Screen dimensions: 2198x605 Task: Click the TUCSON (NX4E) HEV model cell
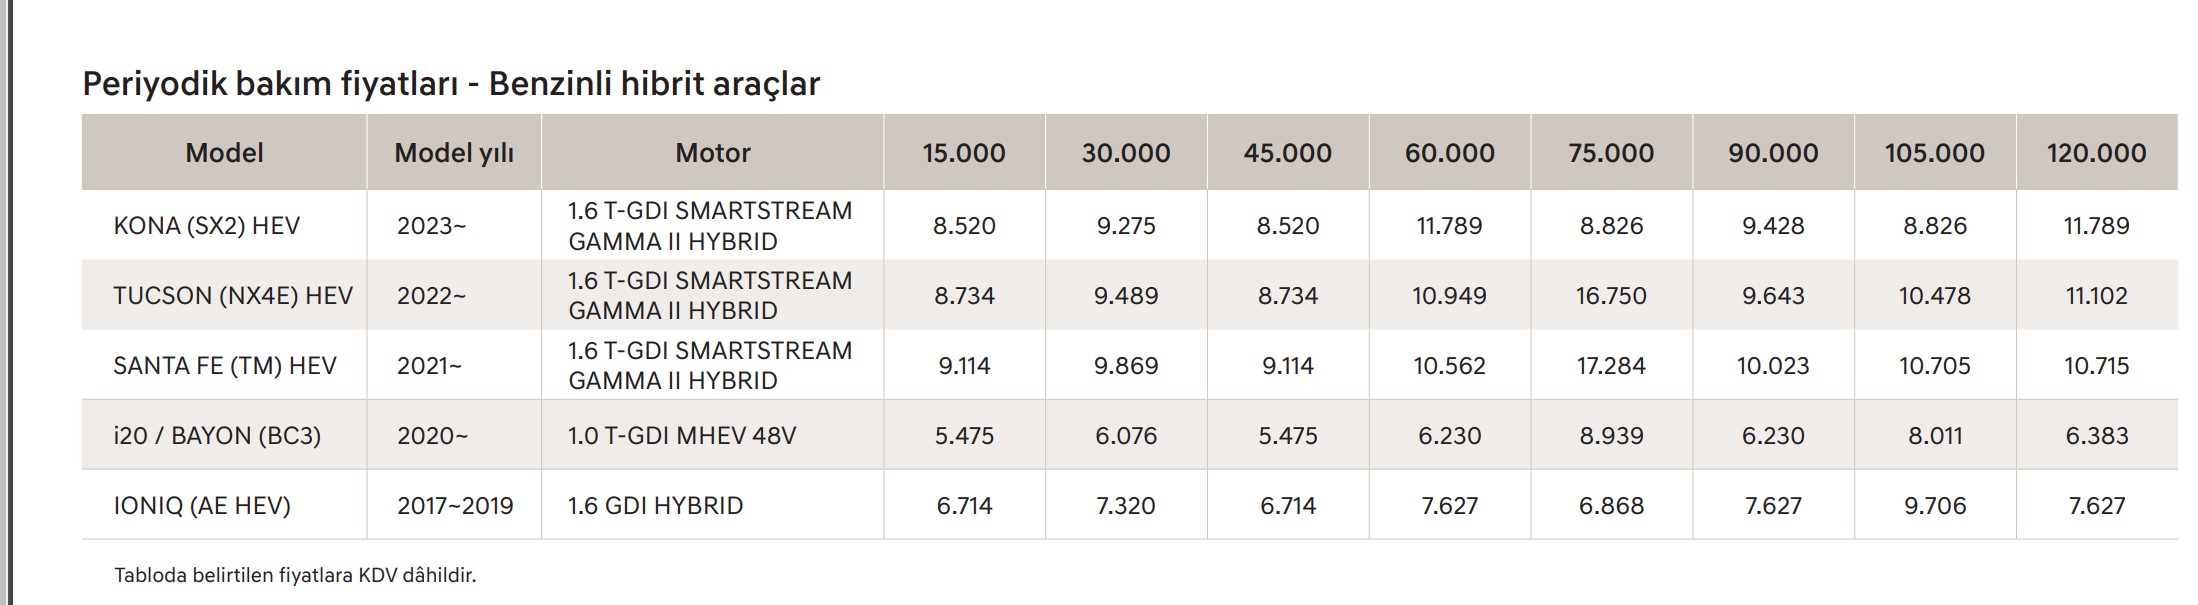click(x=233, y=296)
